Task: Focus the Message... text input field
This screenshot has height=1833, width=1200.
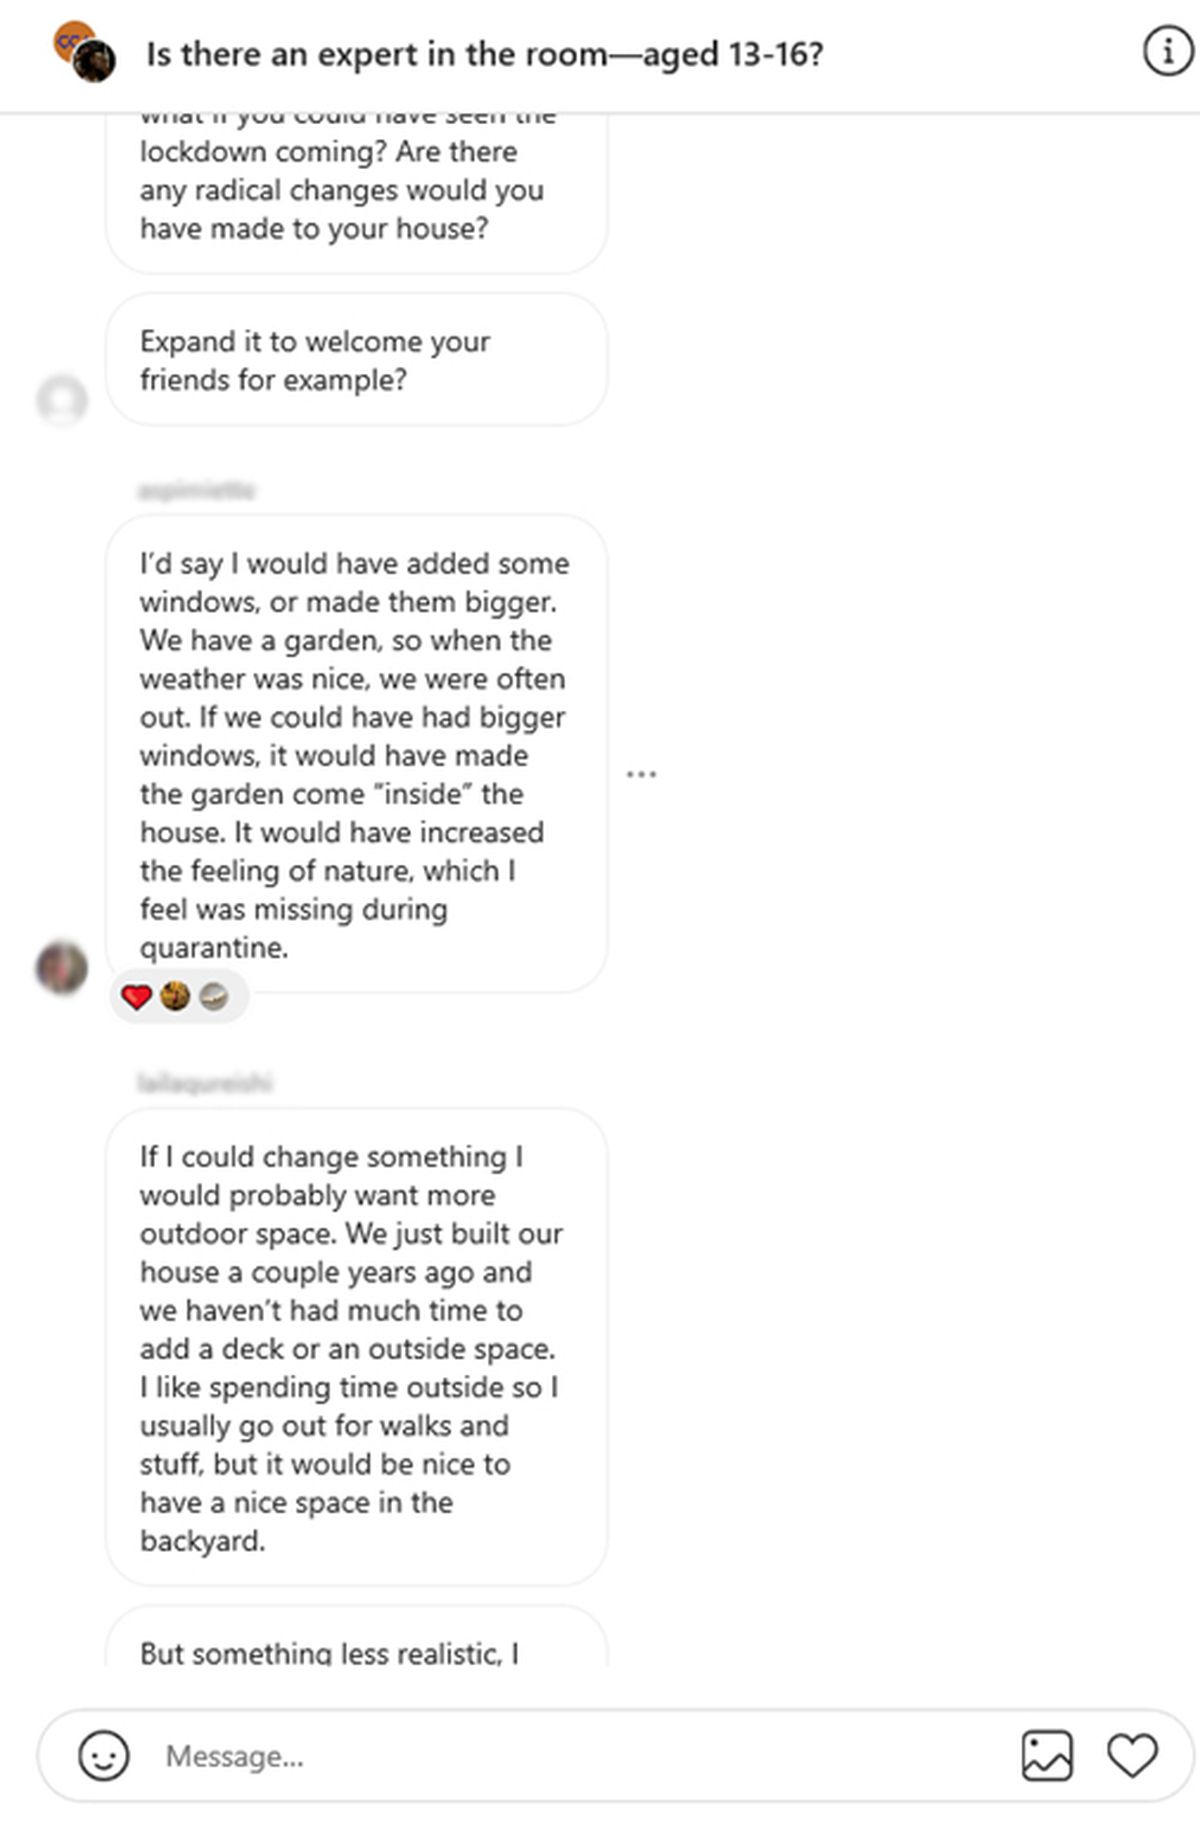Action: click(x=580, y=1755)
